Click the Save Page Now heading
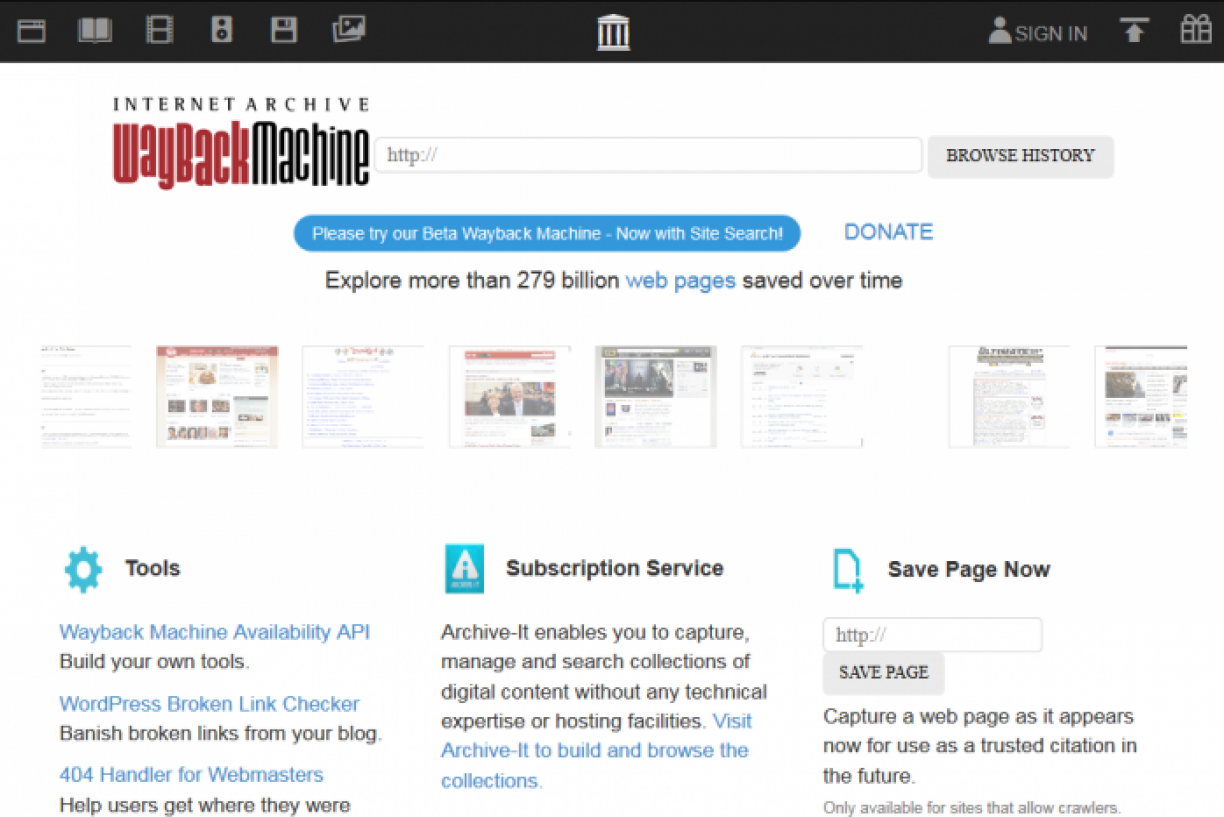 coord(969,570)
